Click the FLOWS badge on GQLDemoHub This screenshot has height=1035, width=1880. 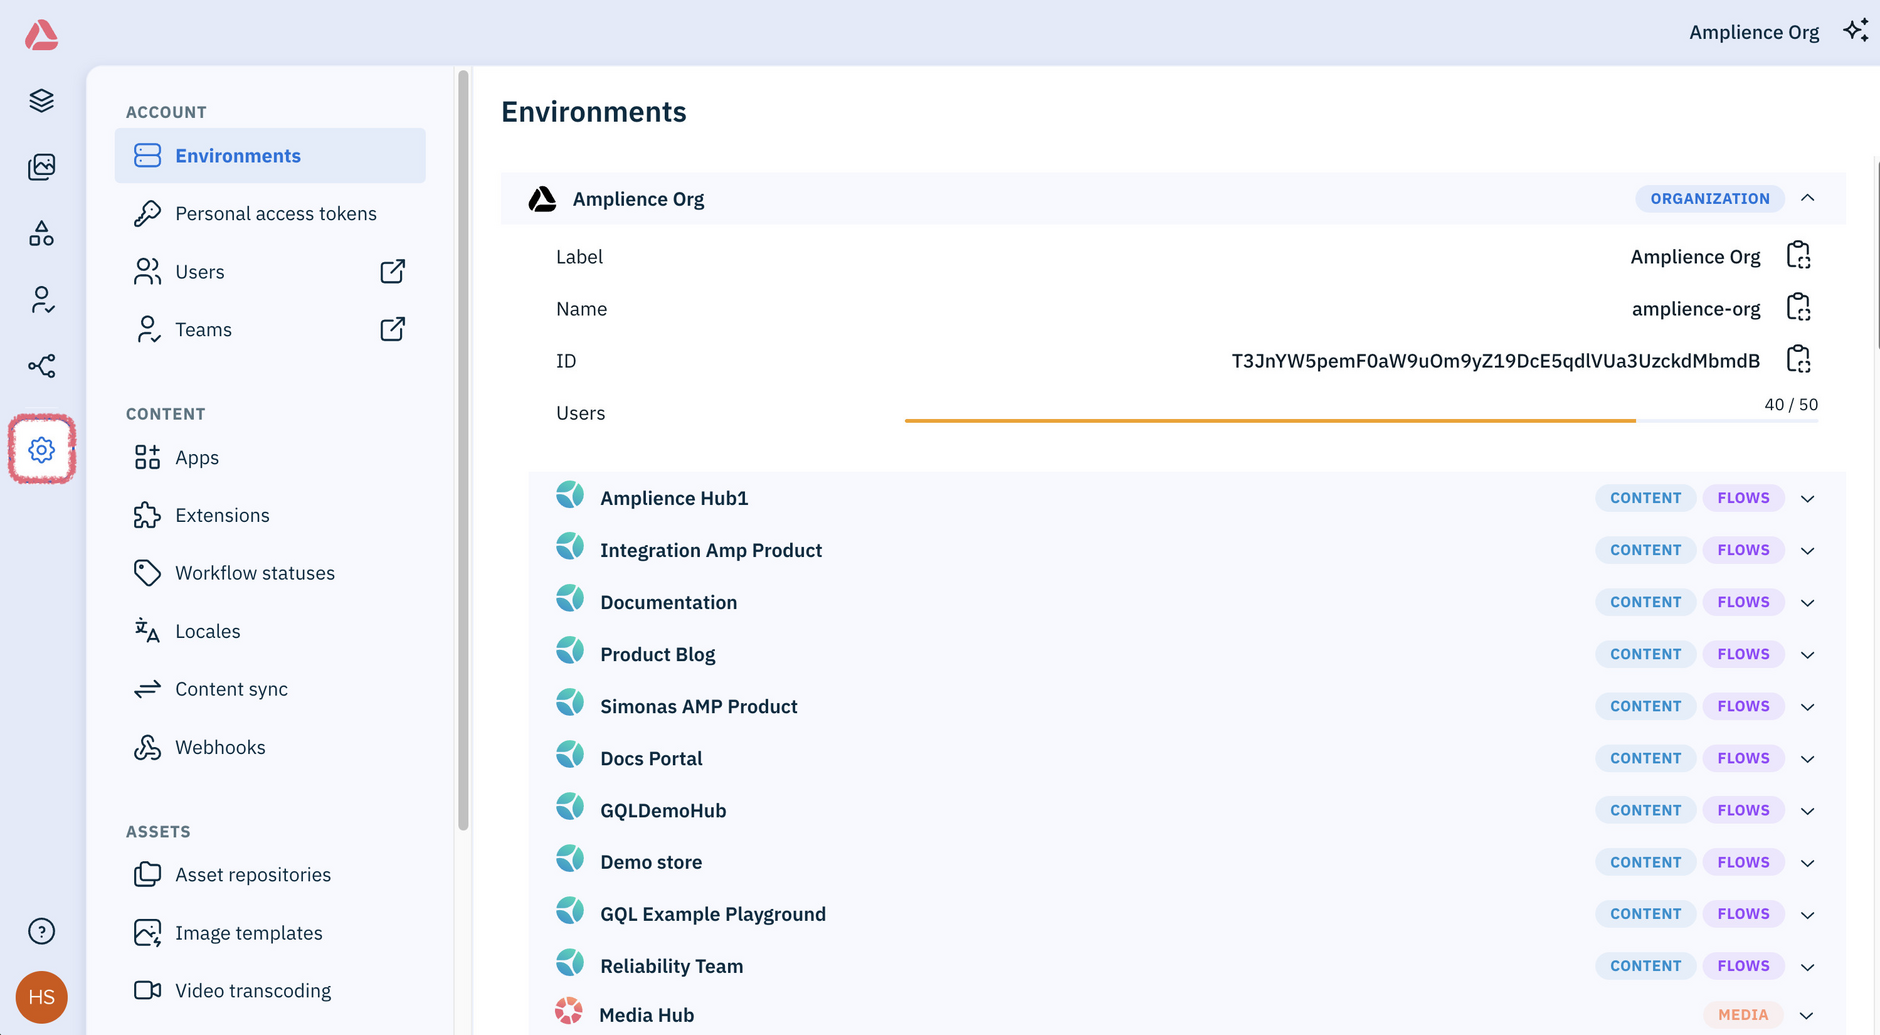click(1743, 810)
